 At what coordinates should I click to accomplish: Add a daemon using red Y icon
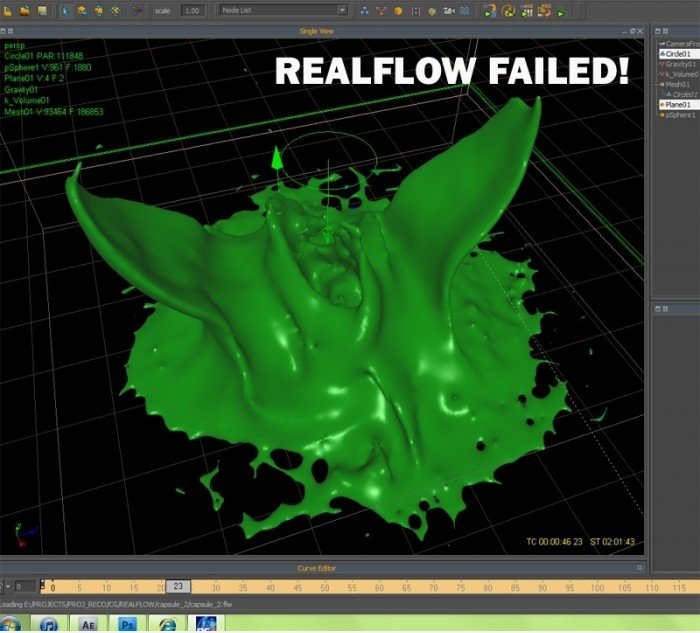pos(381,11)
